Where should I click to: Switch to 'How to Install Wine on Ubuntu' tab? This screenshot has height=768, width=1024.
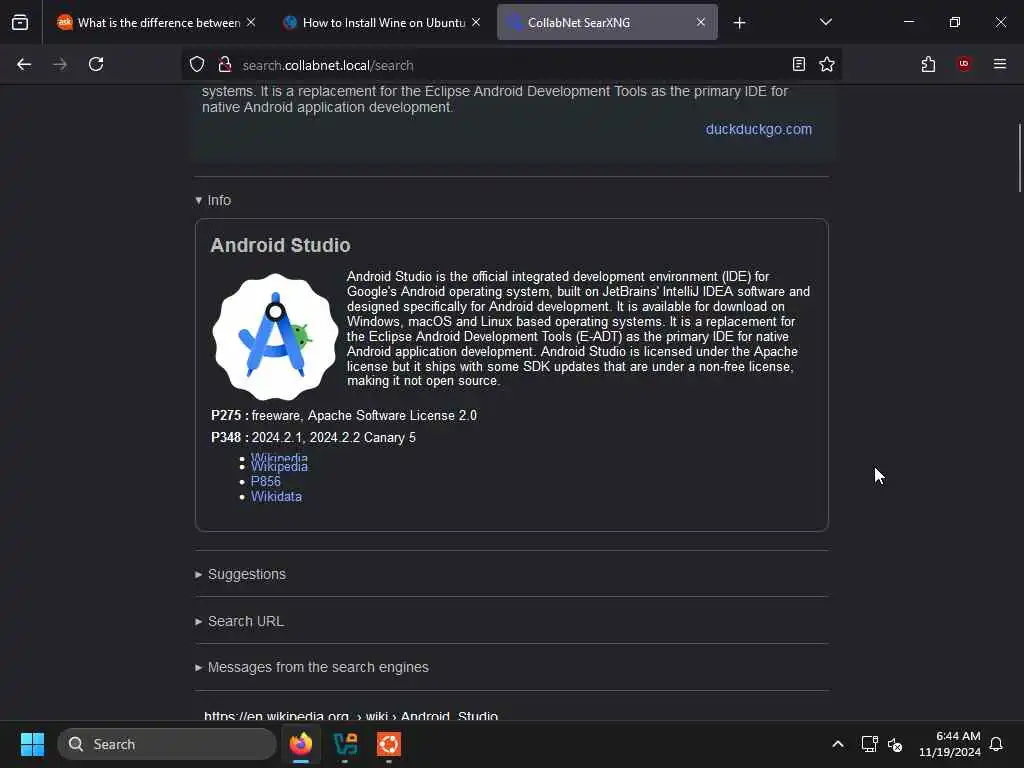click(x=381, y=22)
